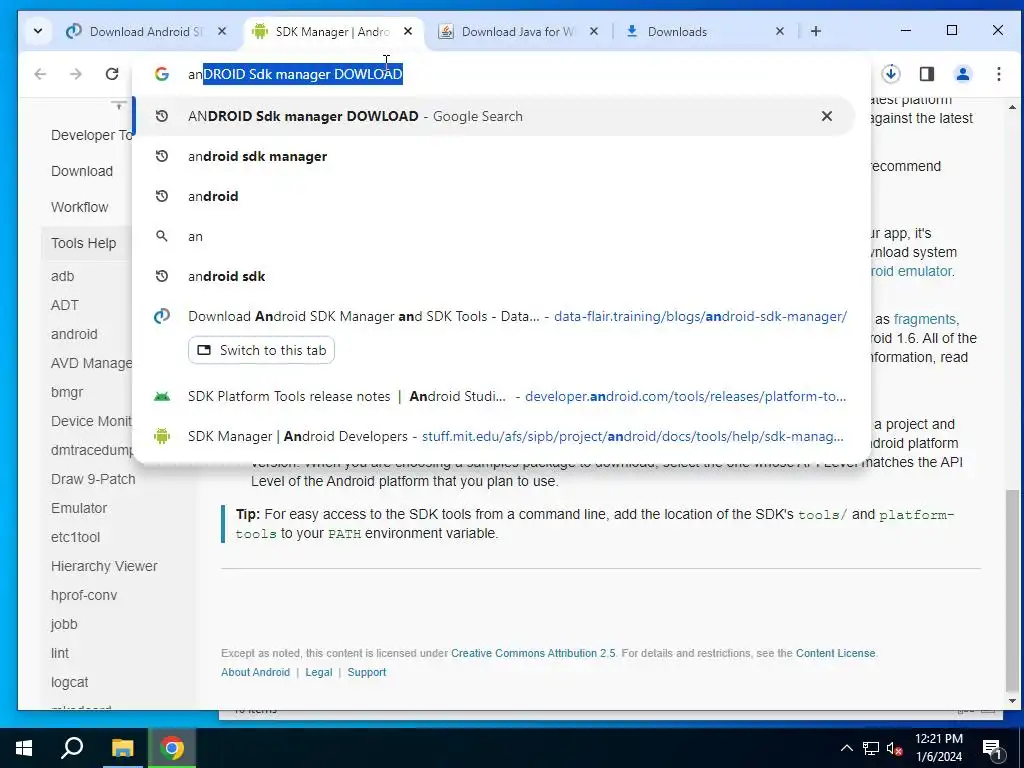Go back to previous page
The width and height of the screenshot is (1024, 768).
(40, 74)
